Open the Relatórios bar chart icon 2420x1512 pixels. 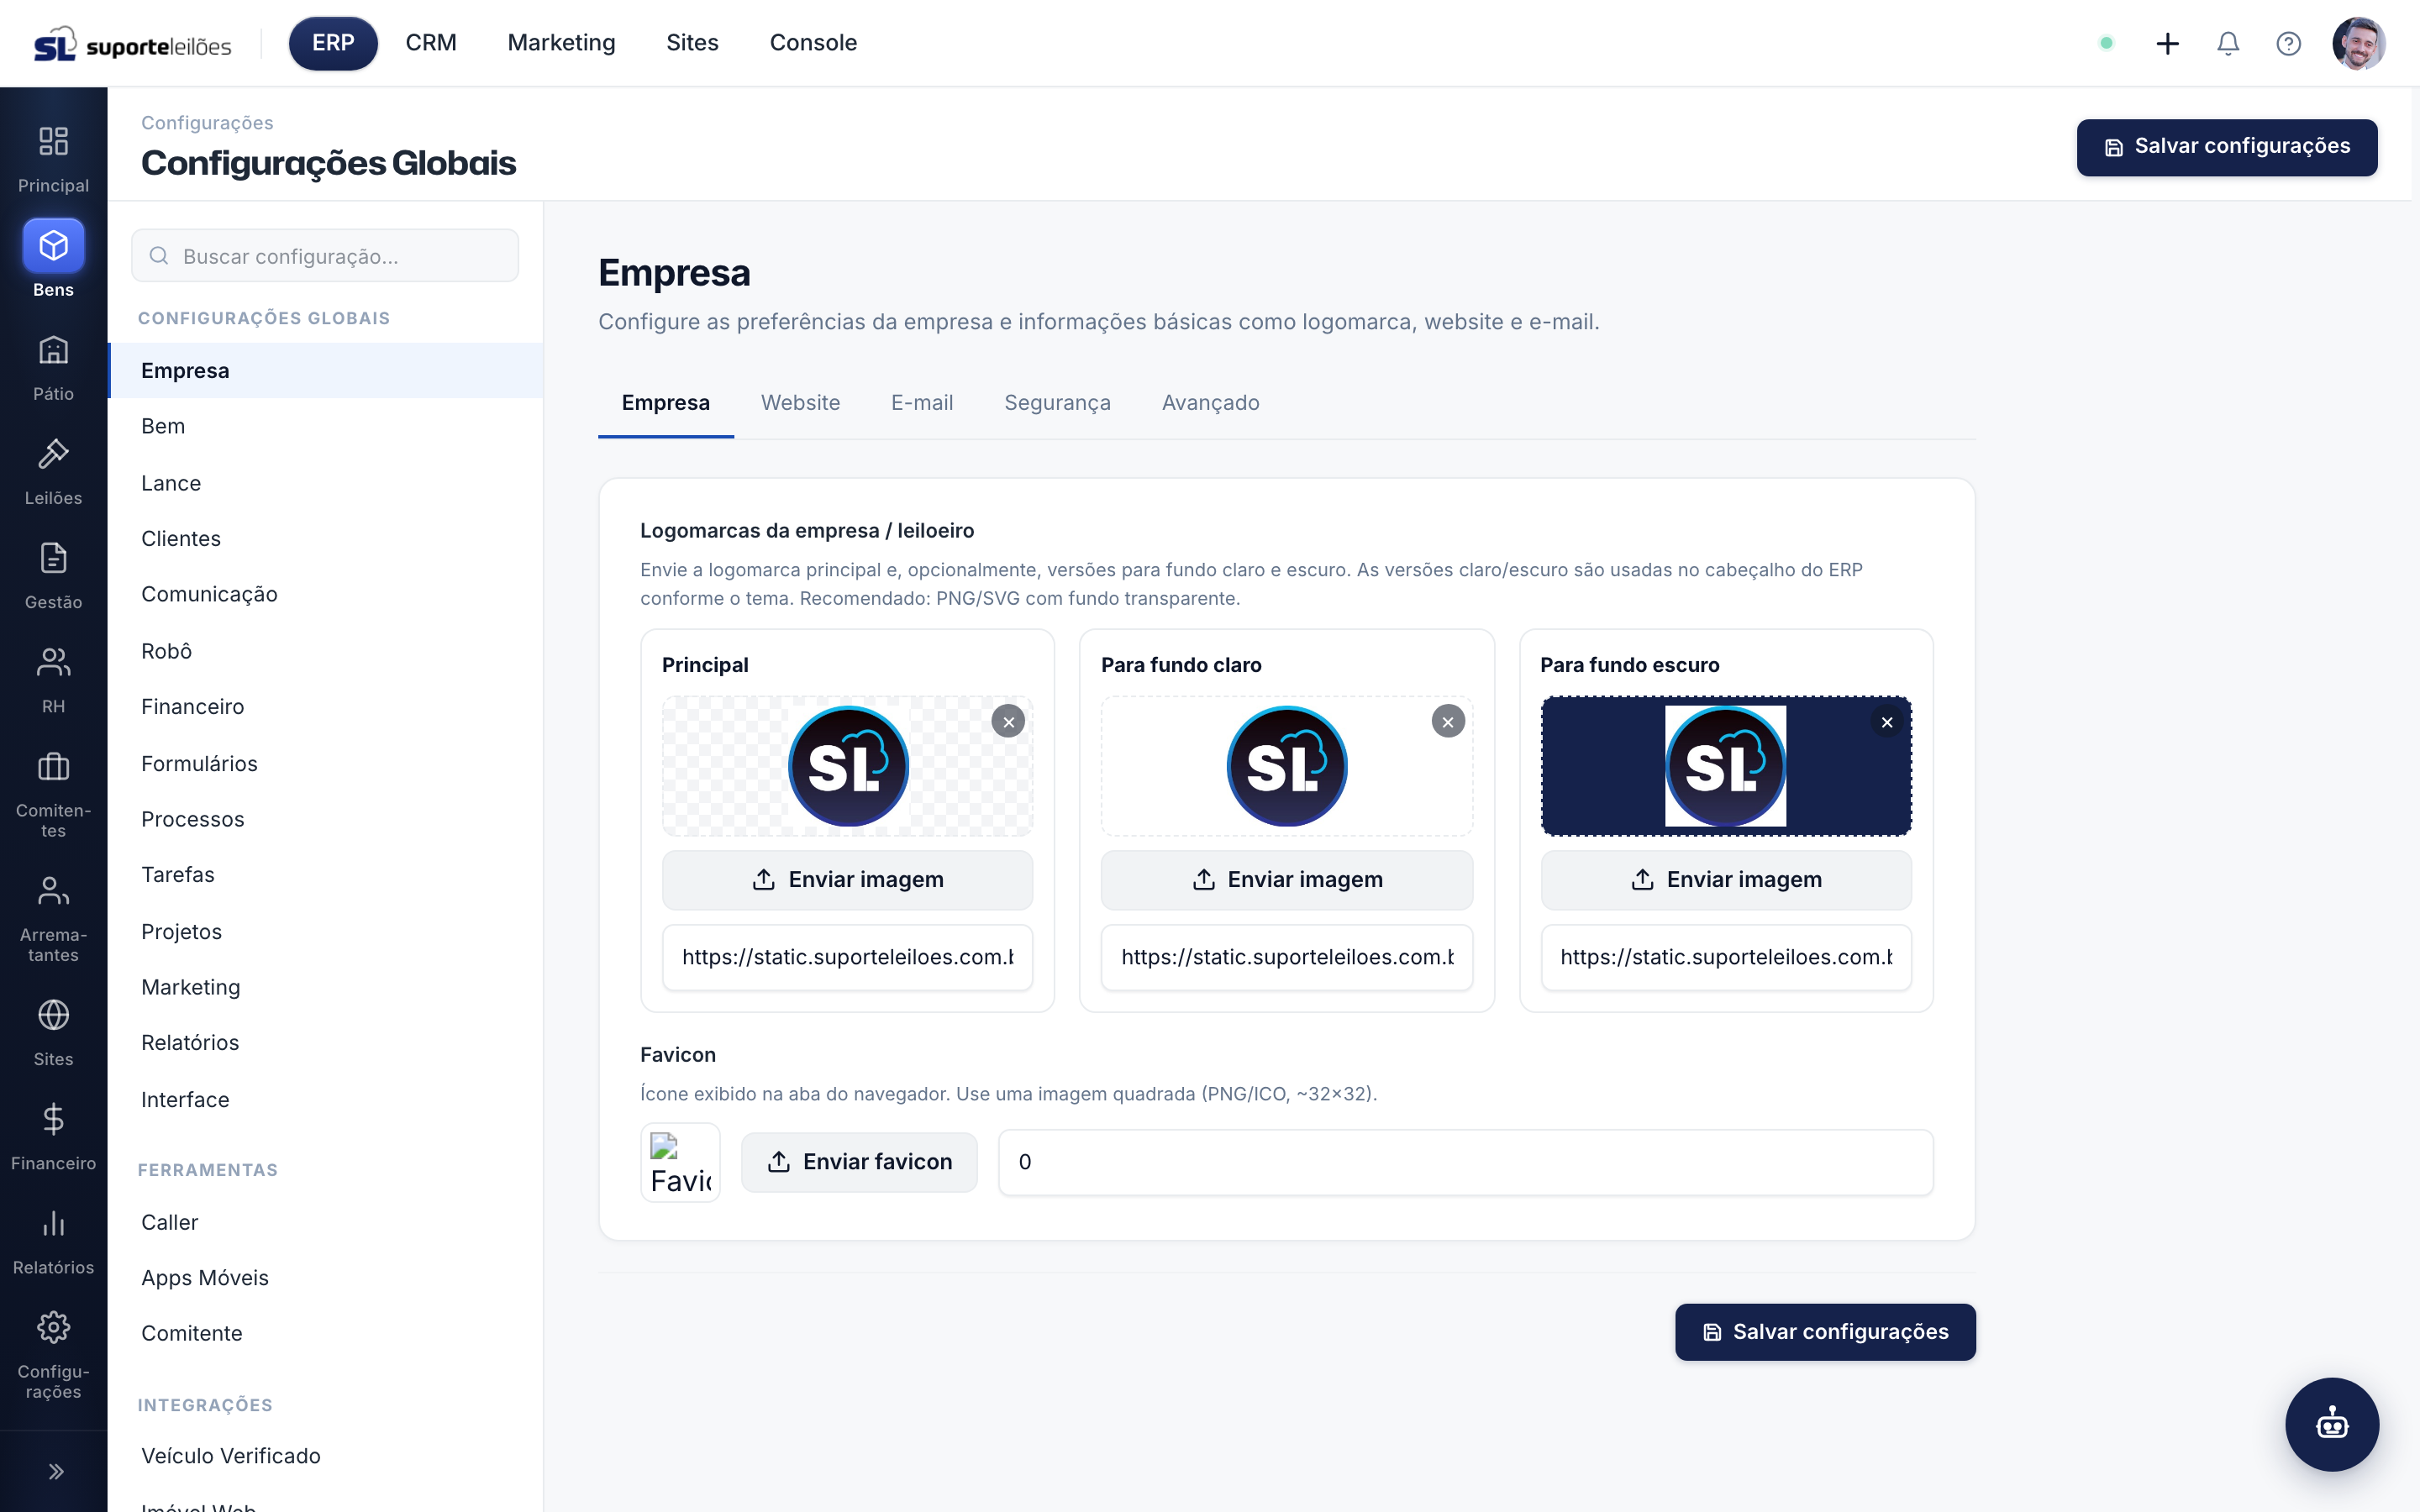click(53, 1223)
